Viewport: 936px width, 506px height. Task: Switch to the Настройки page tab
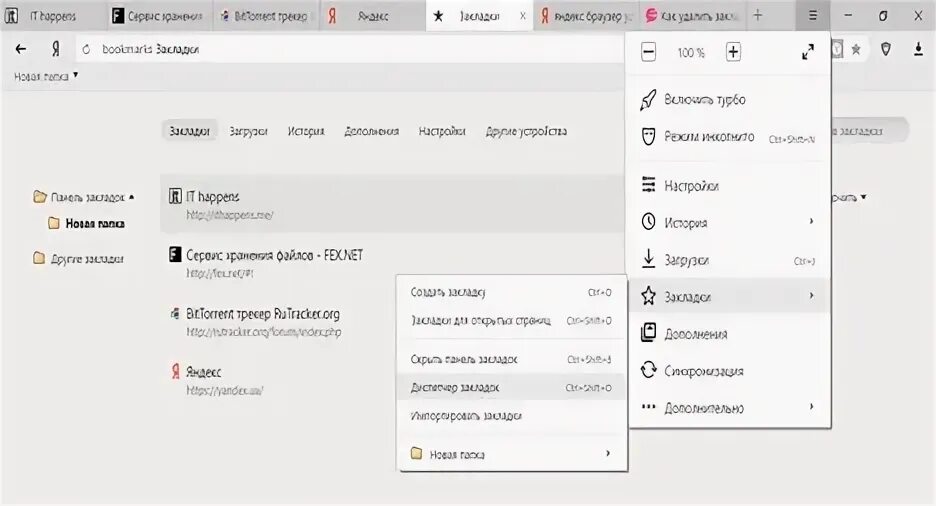click(442, 131)
